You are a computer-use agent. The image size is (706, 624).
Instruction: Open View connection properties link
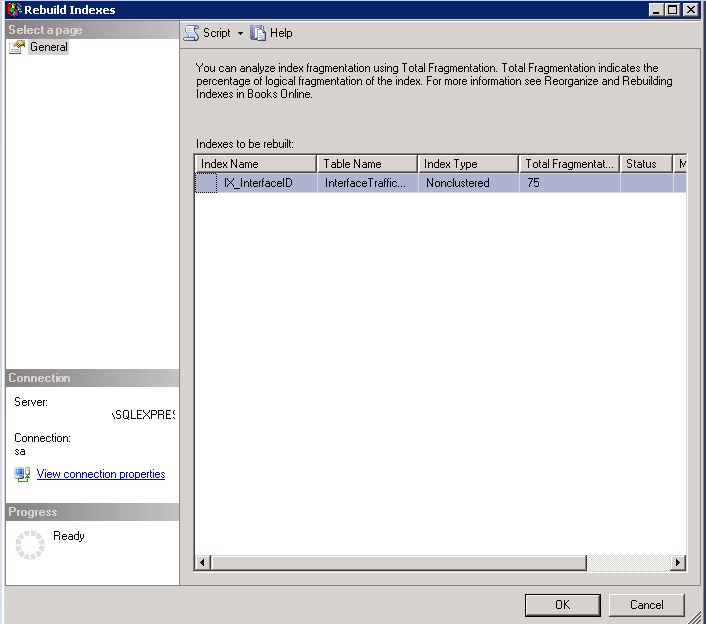(101, 474)
